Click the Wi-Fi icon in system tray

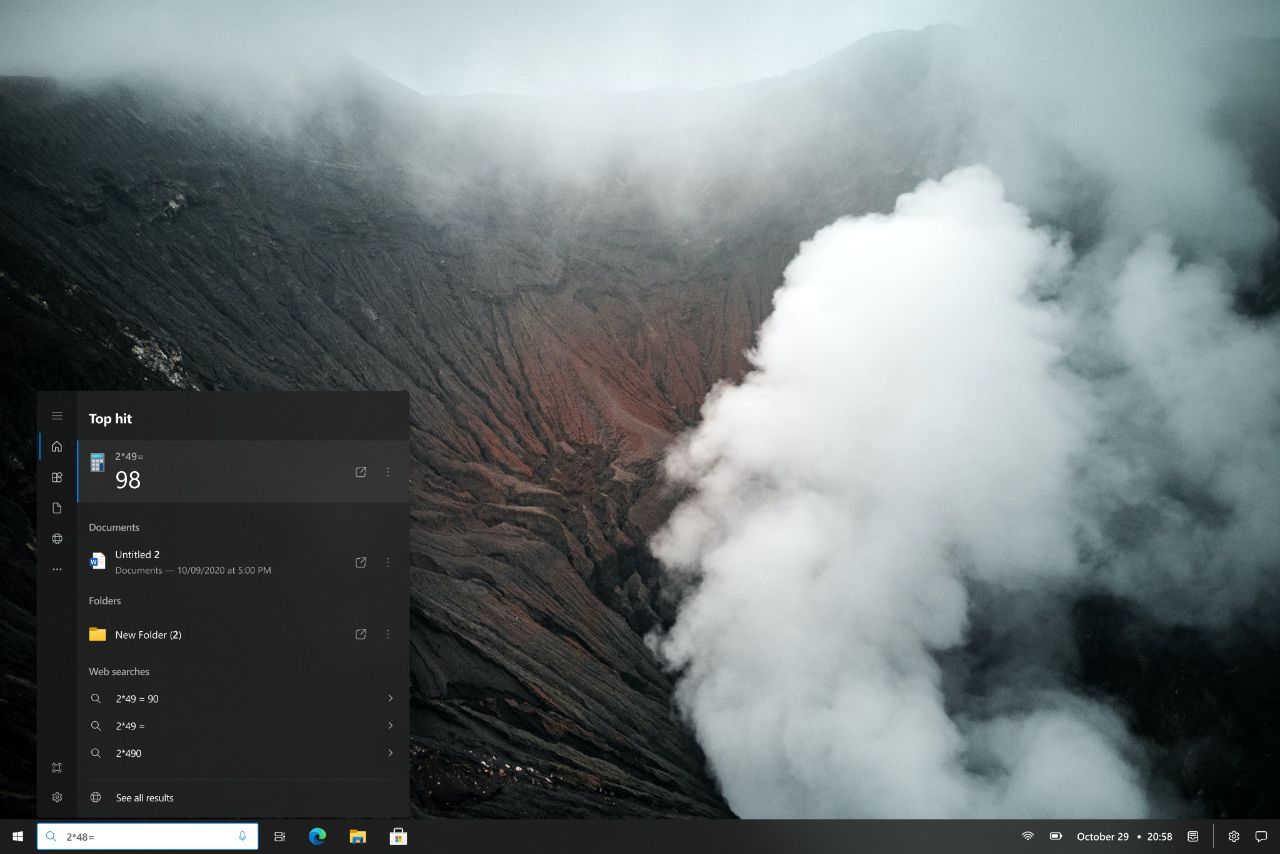click(1027, 836)
